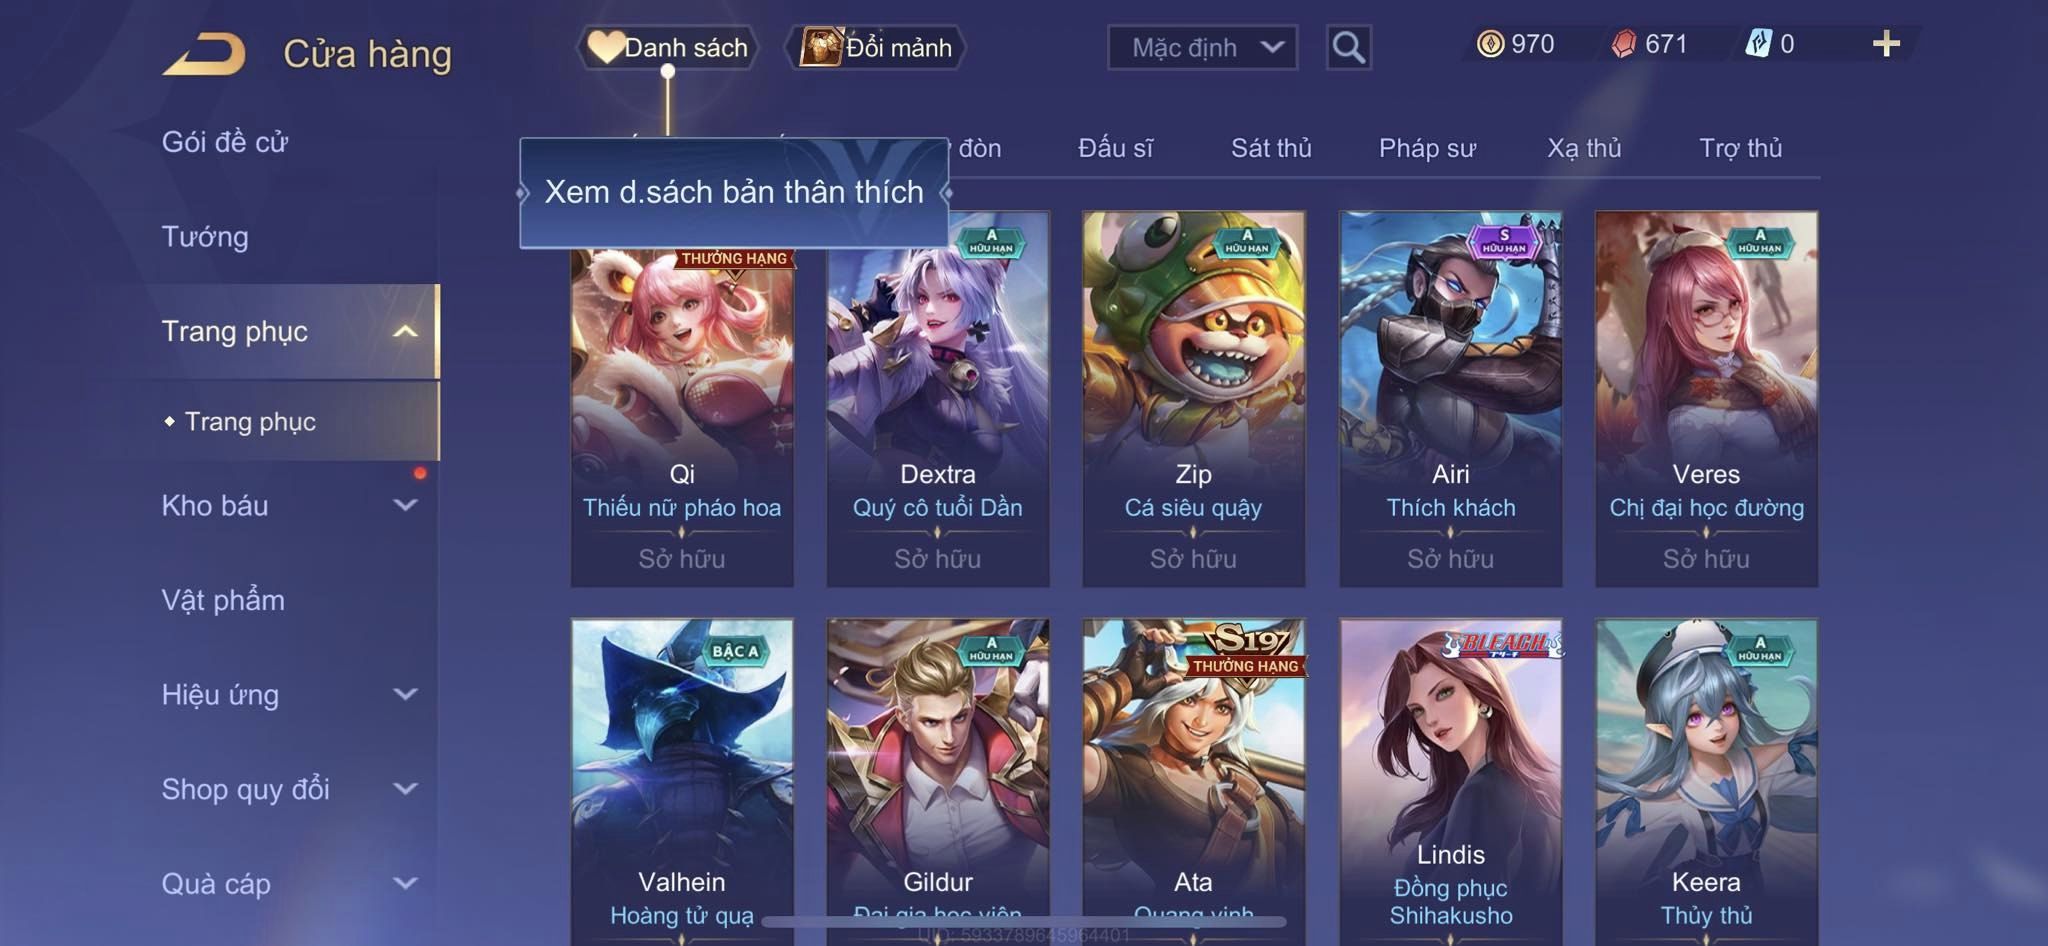Go back using the gold arrow icon
Viewport: 2048px width, 946px height.
pyautogui.click(x=204, y=54)
